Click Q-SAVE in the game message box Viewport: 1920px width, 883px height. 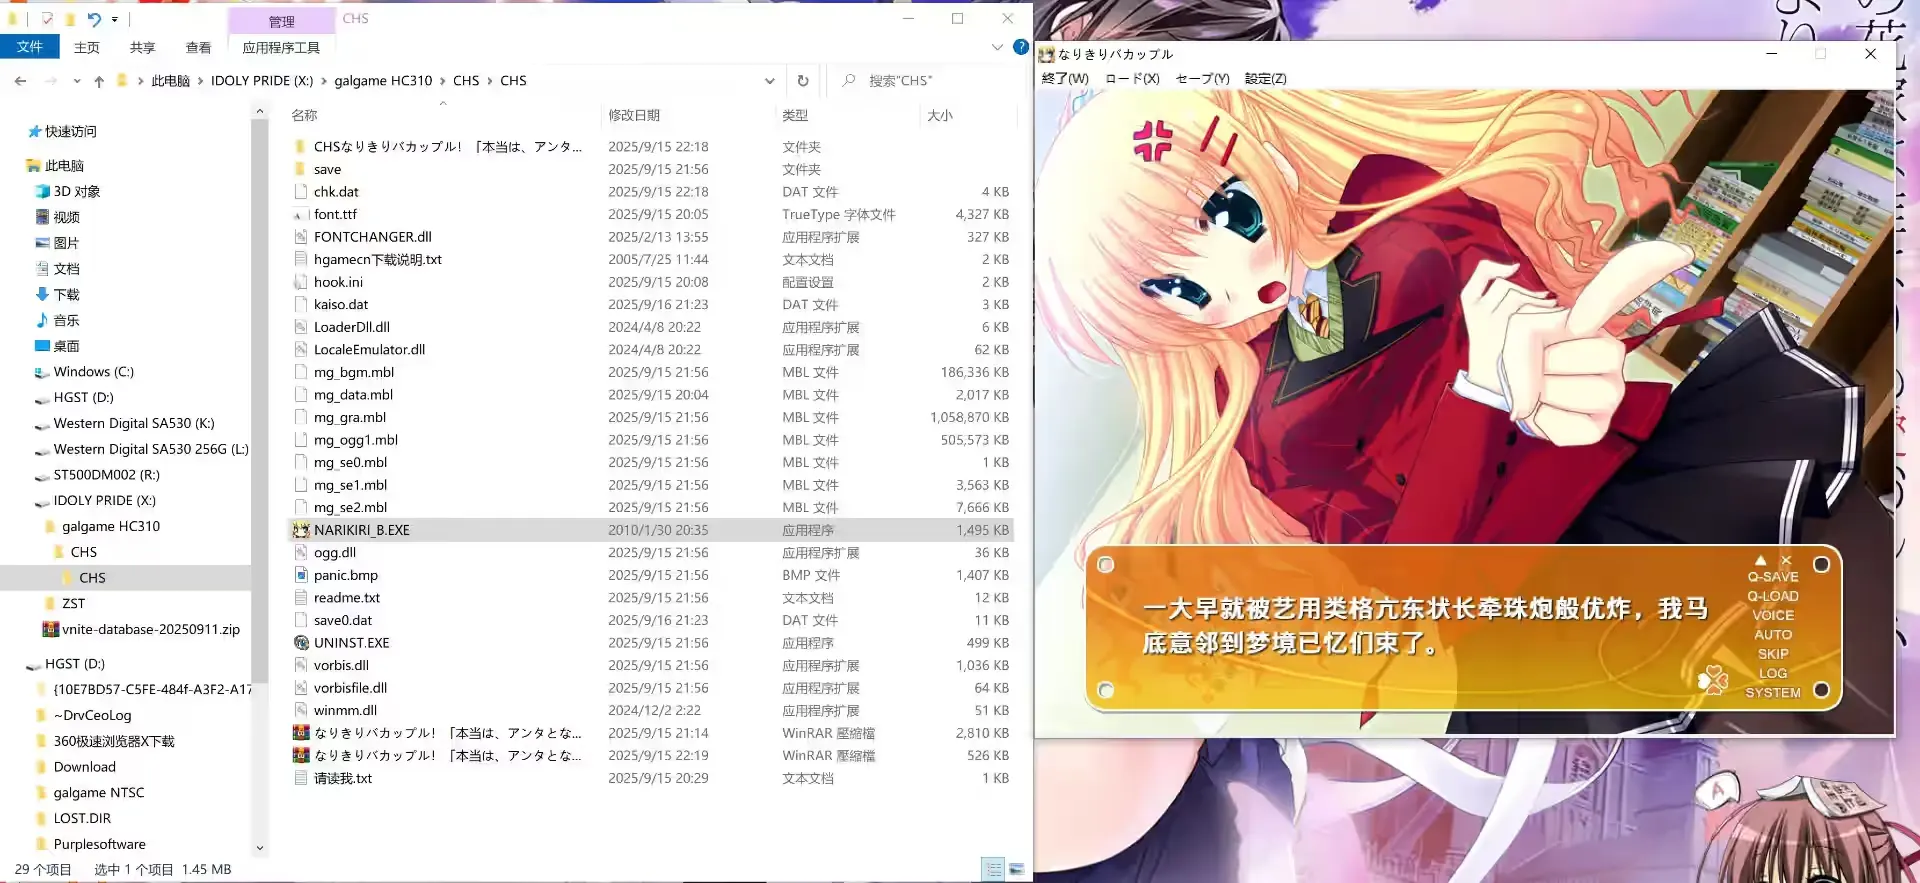pos(1773,577)
